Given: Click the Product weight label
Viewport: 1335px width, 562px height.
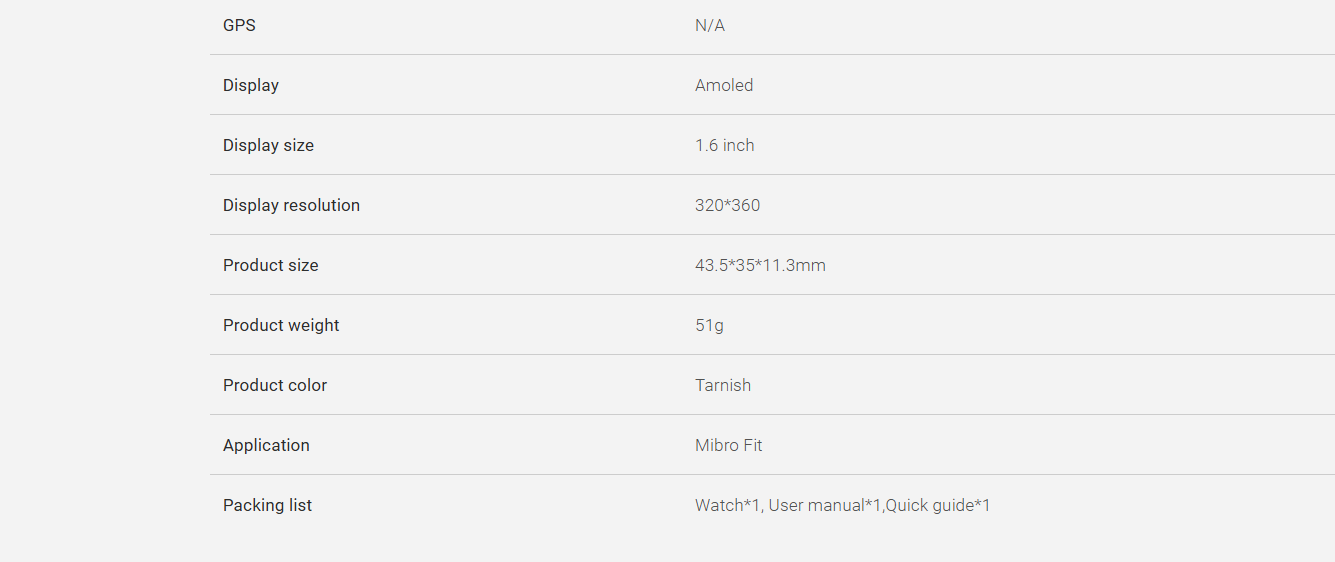Looking at the screenshot, I should click(281, 325).
